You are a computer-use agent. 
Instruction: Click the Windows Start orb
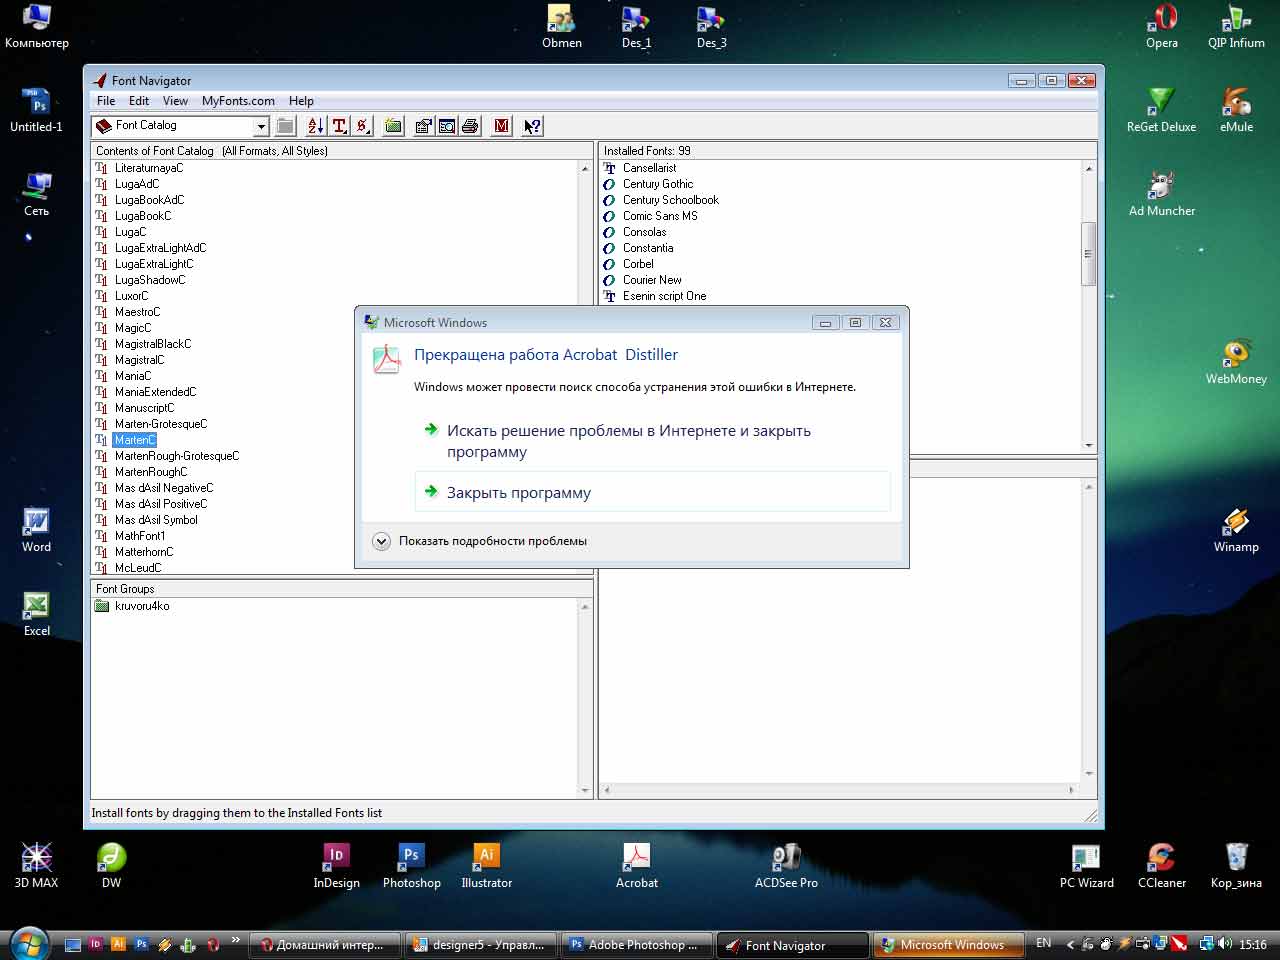click(28, 942)
